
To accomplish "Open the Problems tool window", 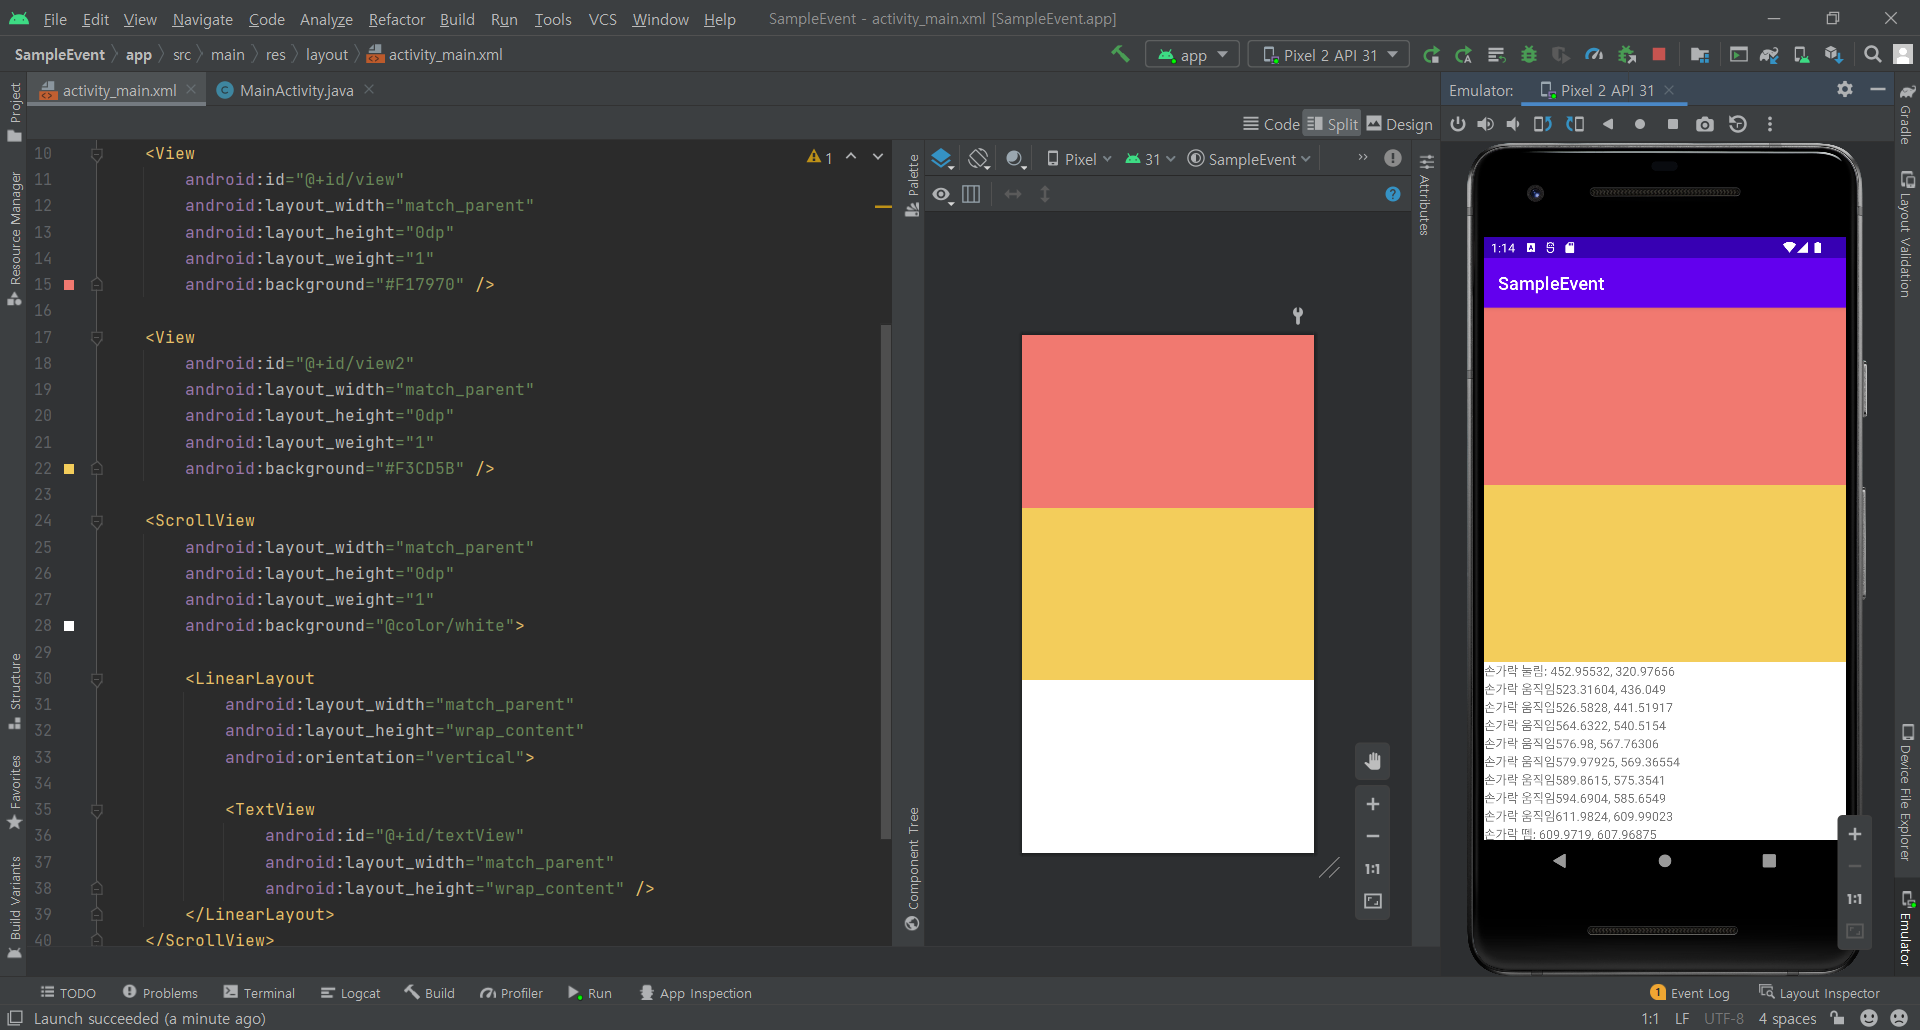I will 160,993.
